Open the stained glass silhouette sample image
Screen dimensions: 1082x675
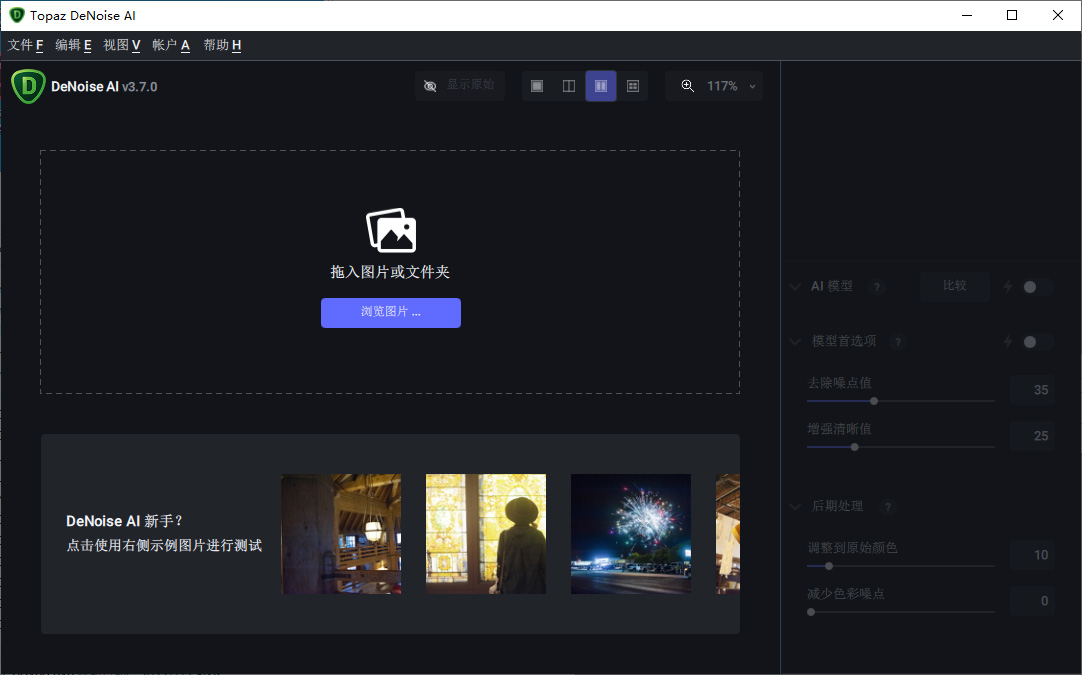(x=486, y=534)
